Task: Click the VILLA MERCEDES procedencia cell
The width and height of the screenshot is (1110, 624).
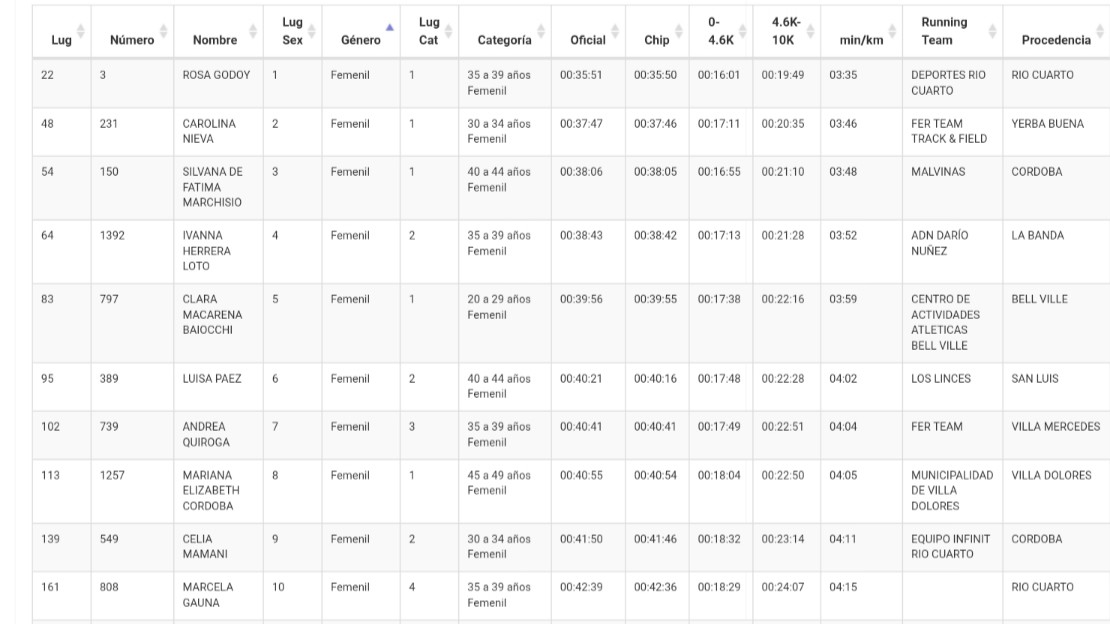Action: click(x=1056, y=427)
